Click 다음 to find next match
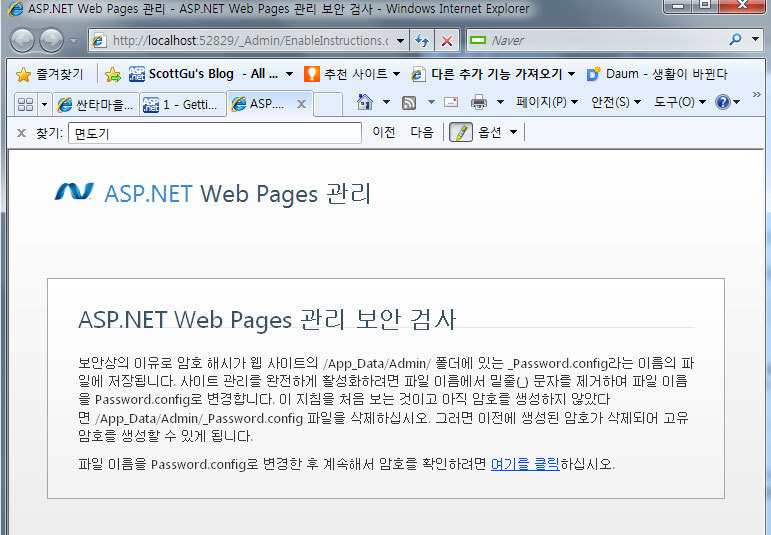Viewport: 771px width, 535px height. point(422,132)
